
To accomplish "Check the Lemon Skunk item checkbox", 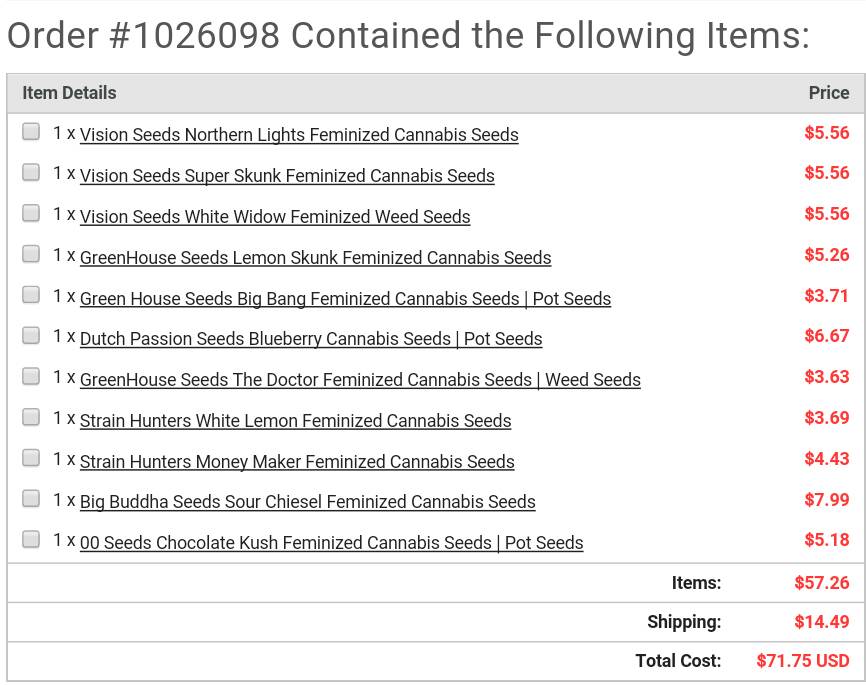I will (31, 254).
